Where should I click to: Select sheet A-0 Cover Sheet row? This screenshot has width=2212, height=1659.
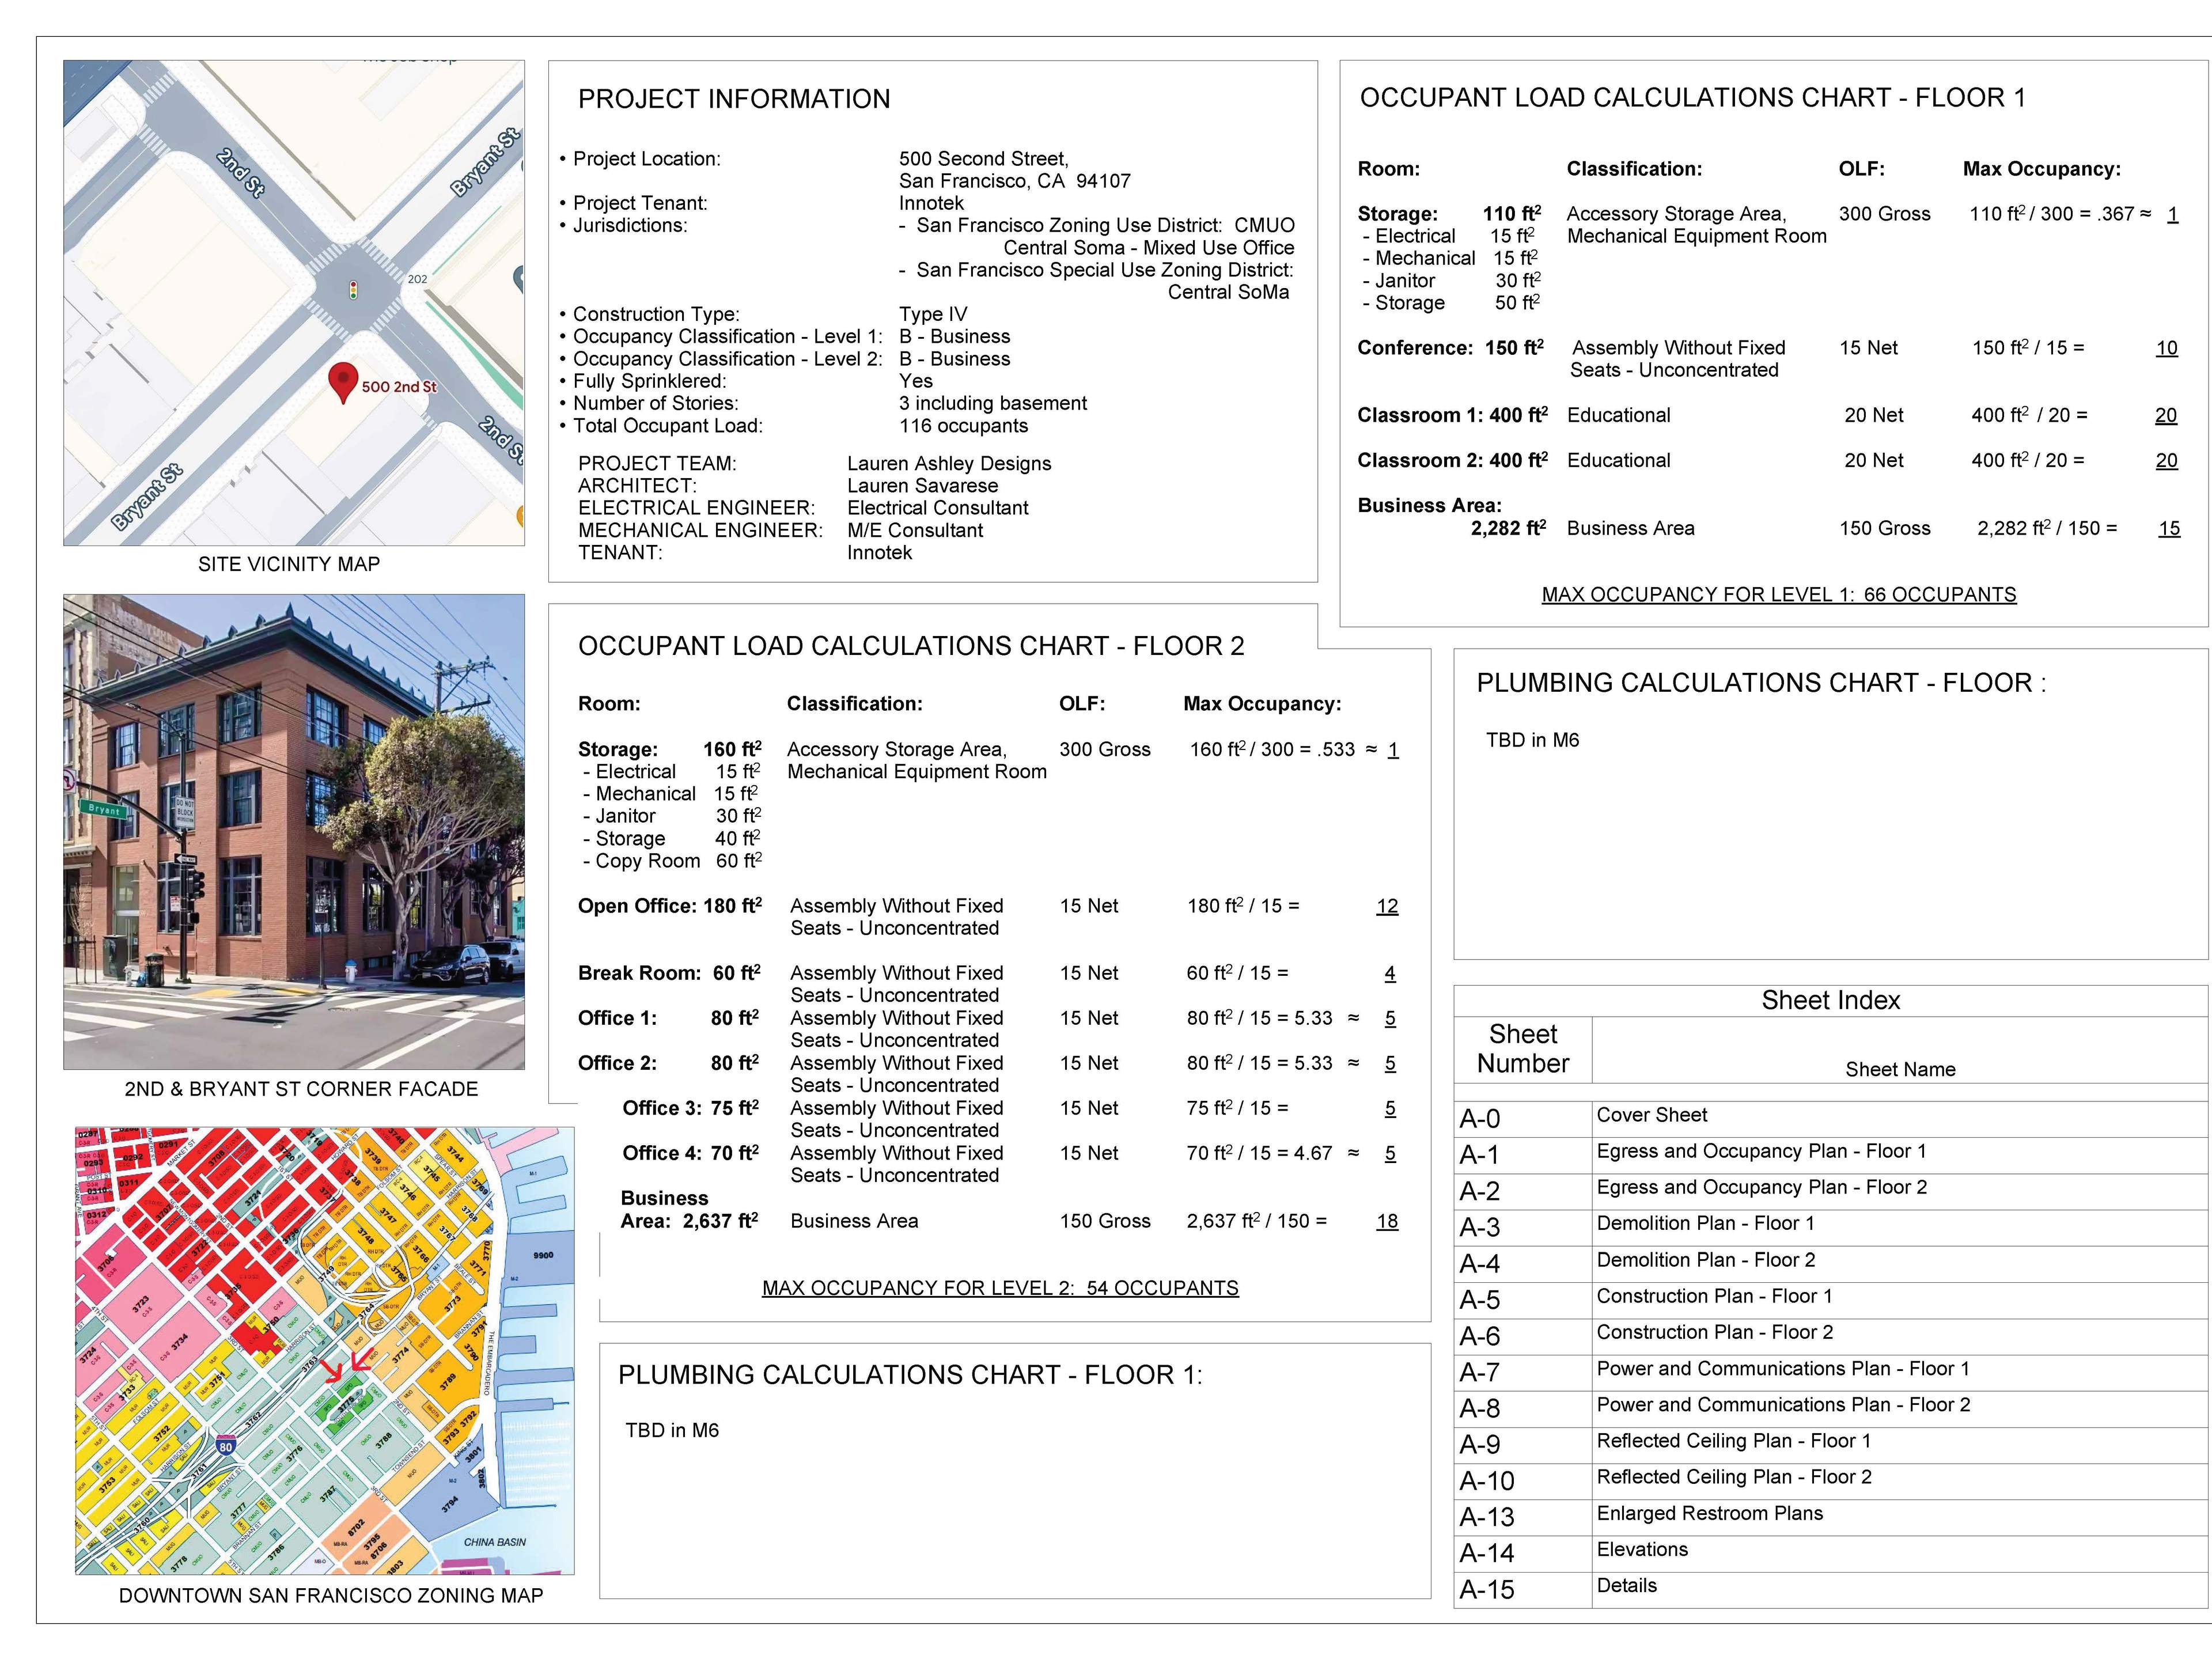[x=1652, y=1116]
